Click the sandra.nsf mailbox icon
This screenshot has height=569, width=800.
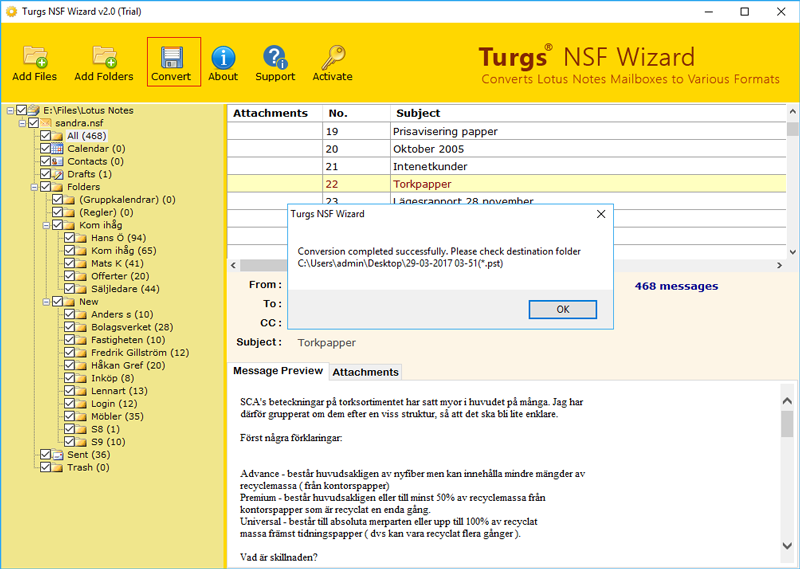click(x=46, y=123)
